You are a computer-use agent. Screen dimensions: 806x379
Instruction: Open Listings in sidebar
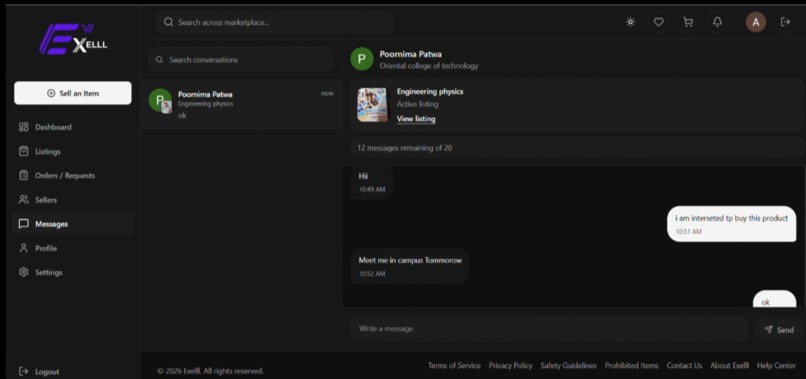tap(72, 151)
